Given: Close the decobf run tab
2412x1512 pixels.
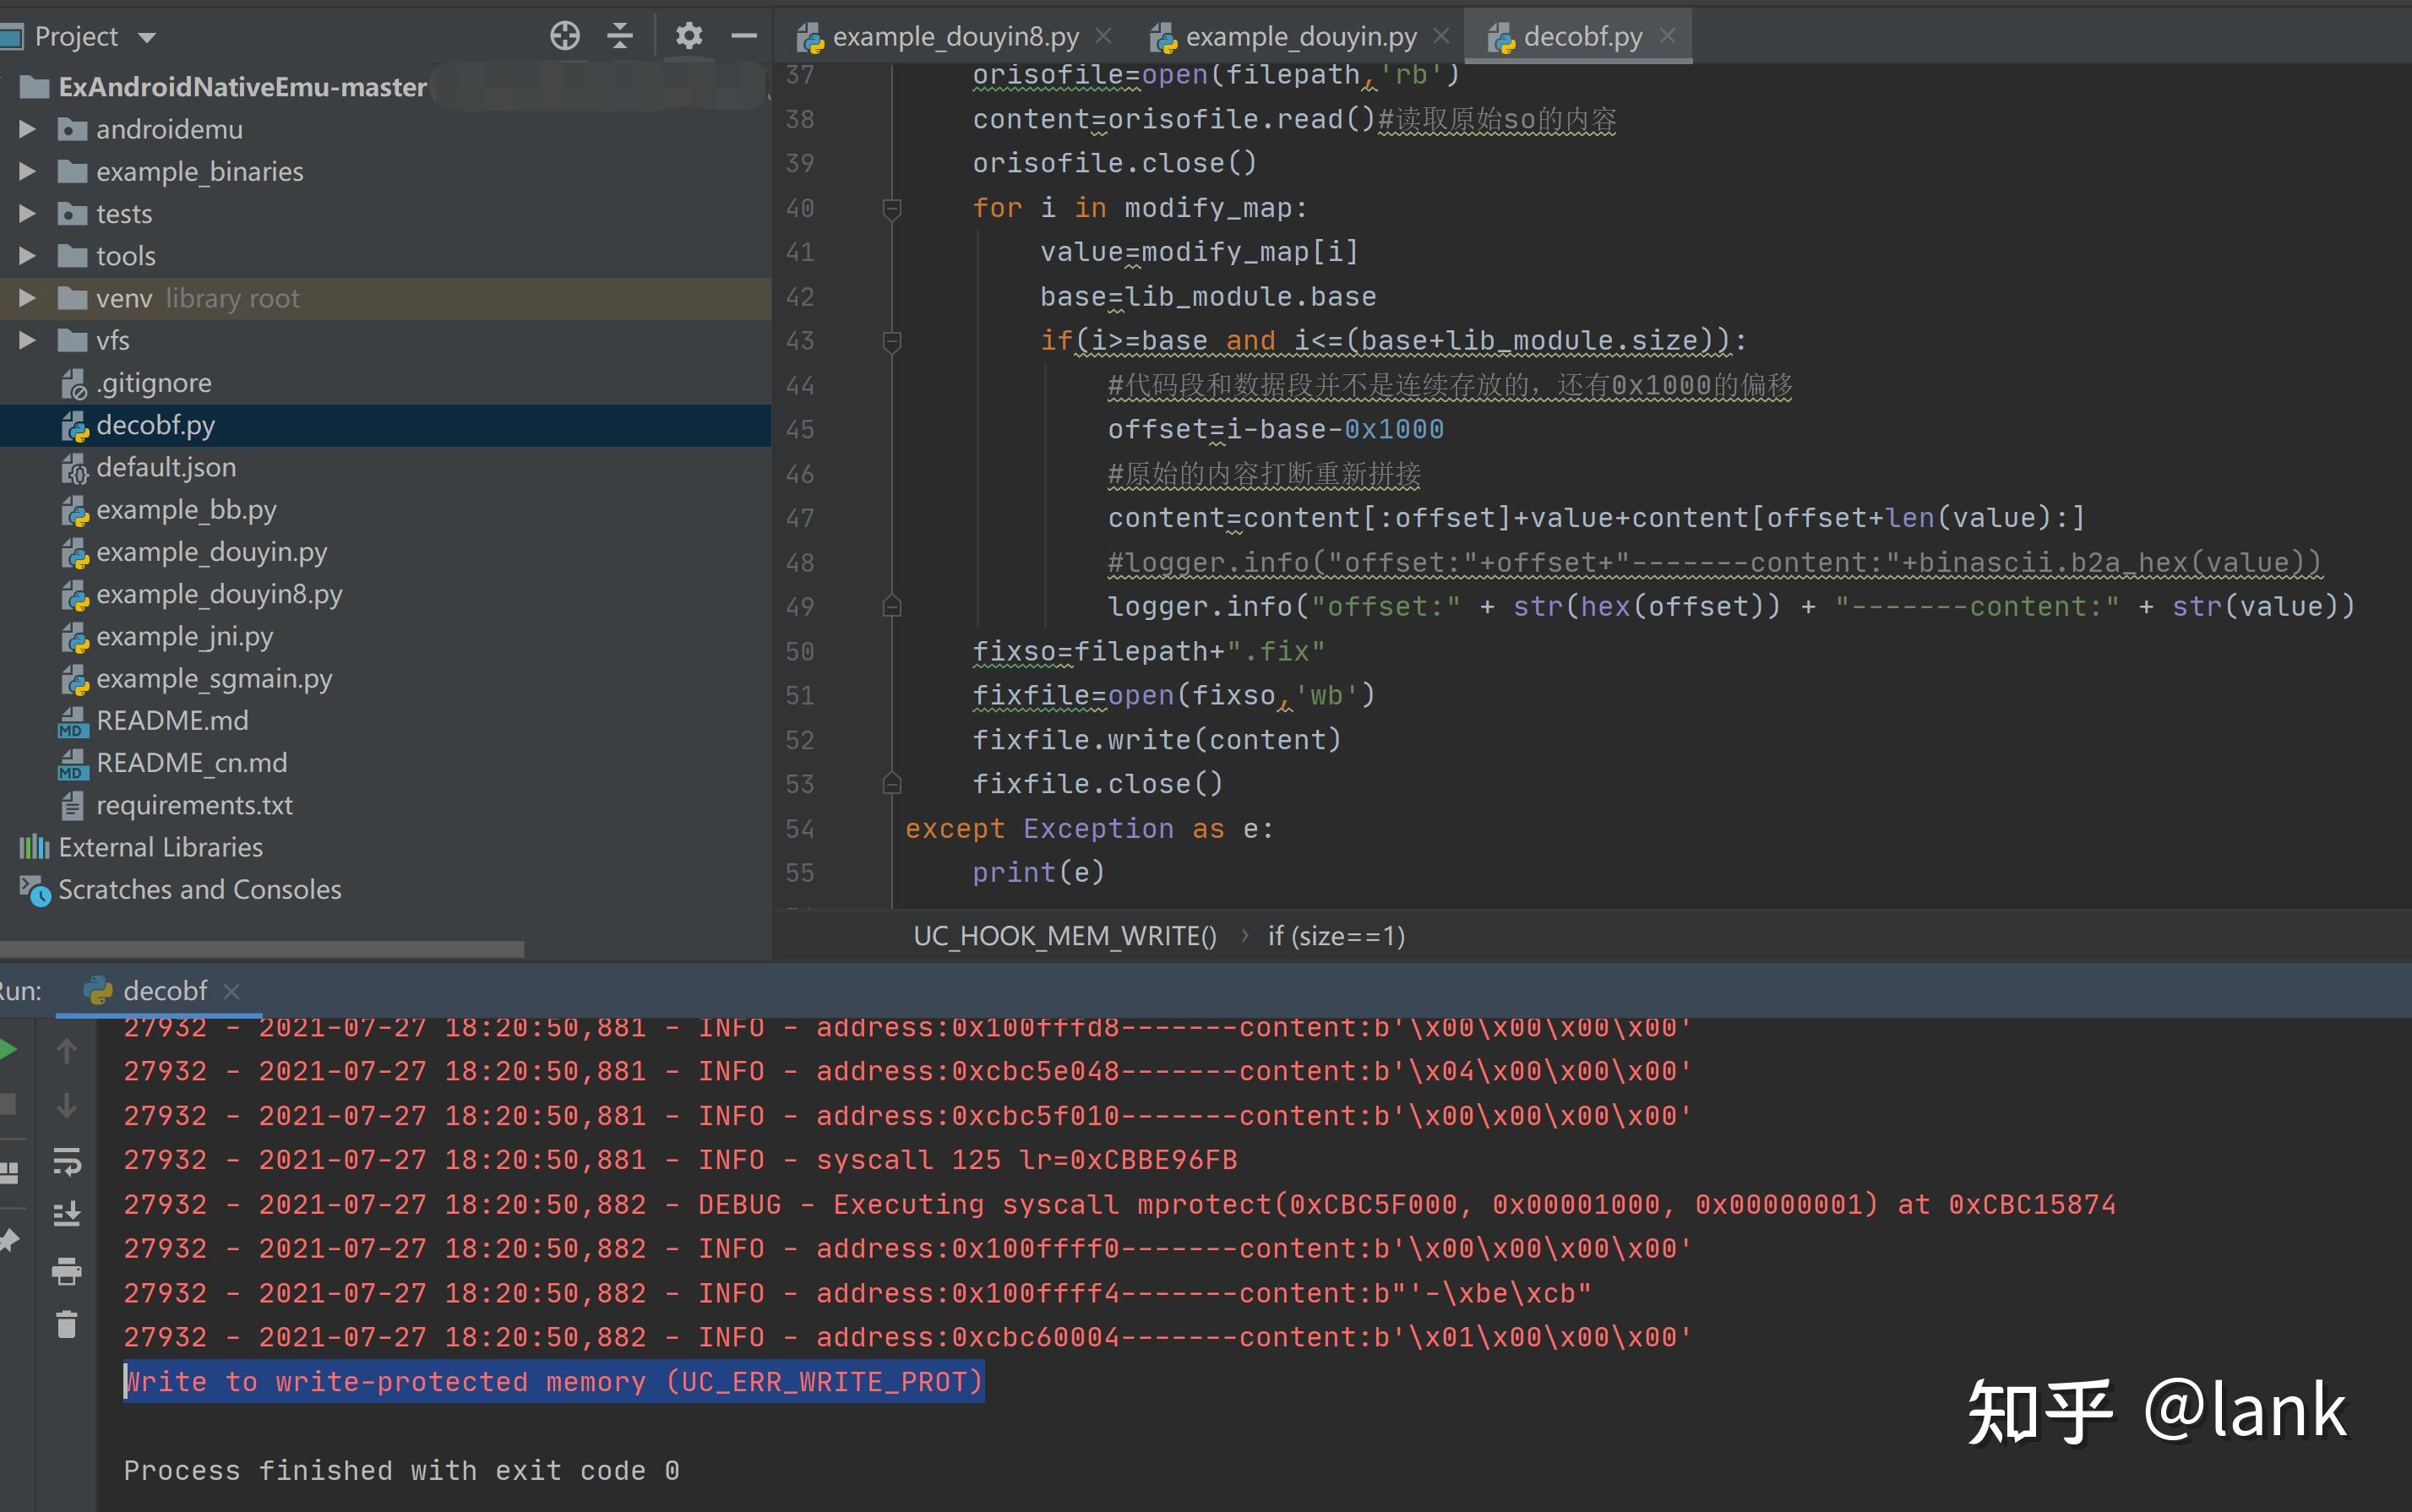Looking at the screenshot, I should [x=231, y=991].
